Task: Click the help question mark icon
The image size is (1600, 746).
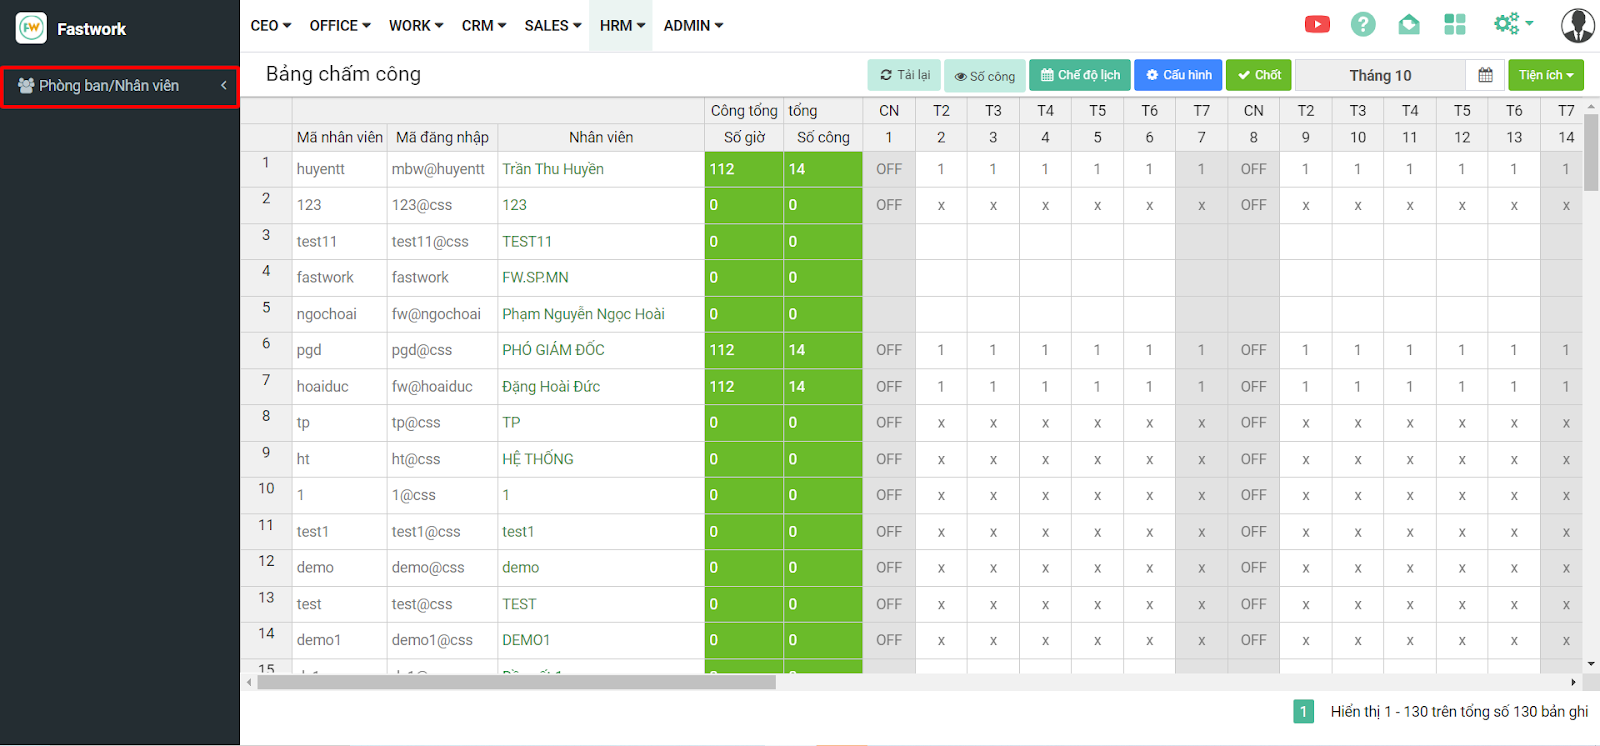Action: coord(1363,25)
